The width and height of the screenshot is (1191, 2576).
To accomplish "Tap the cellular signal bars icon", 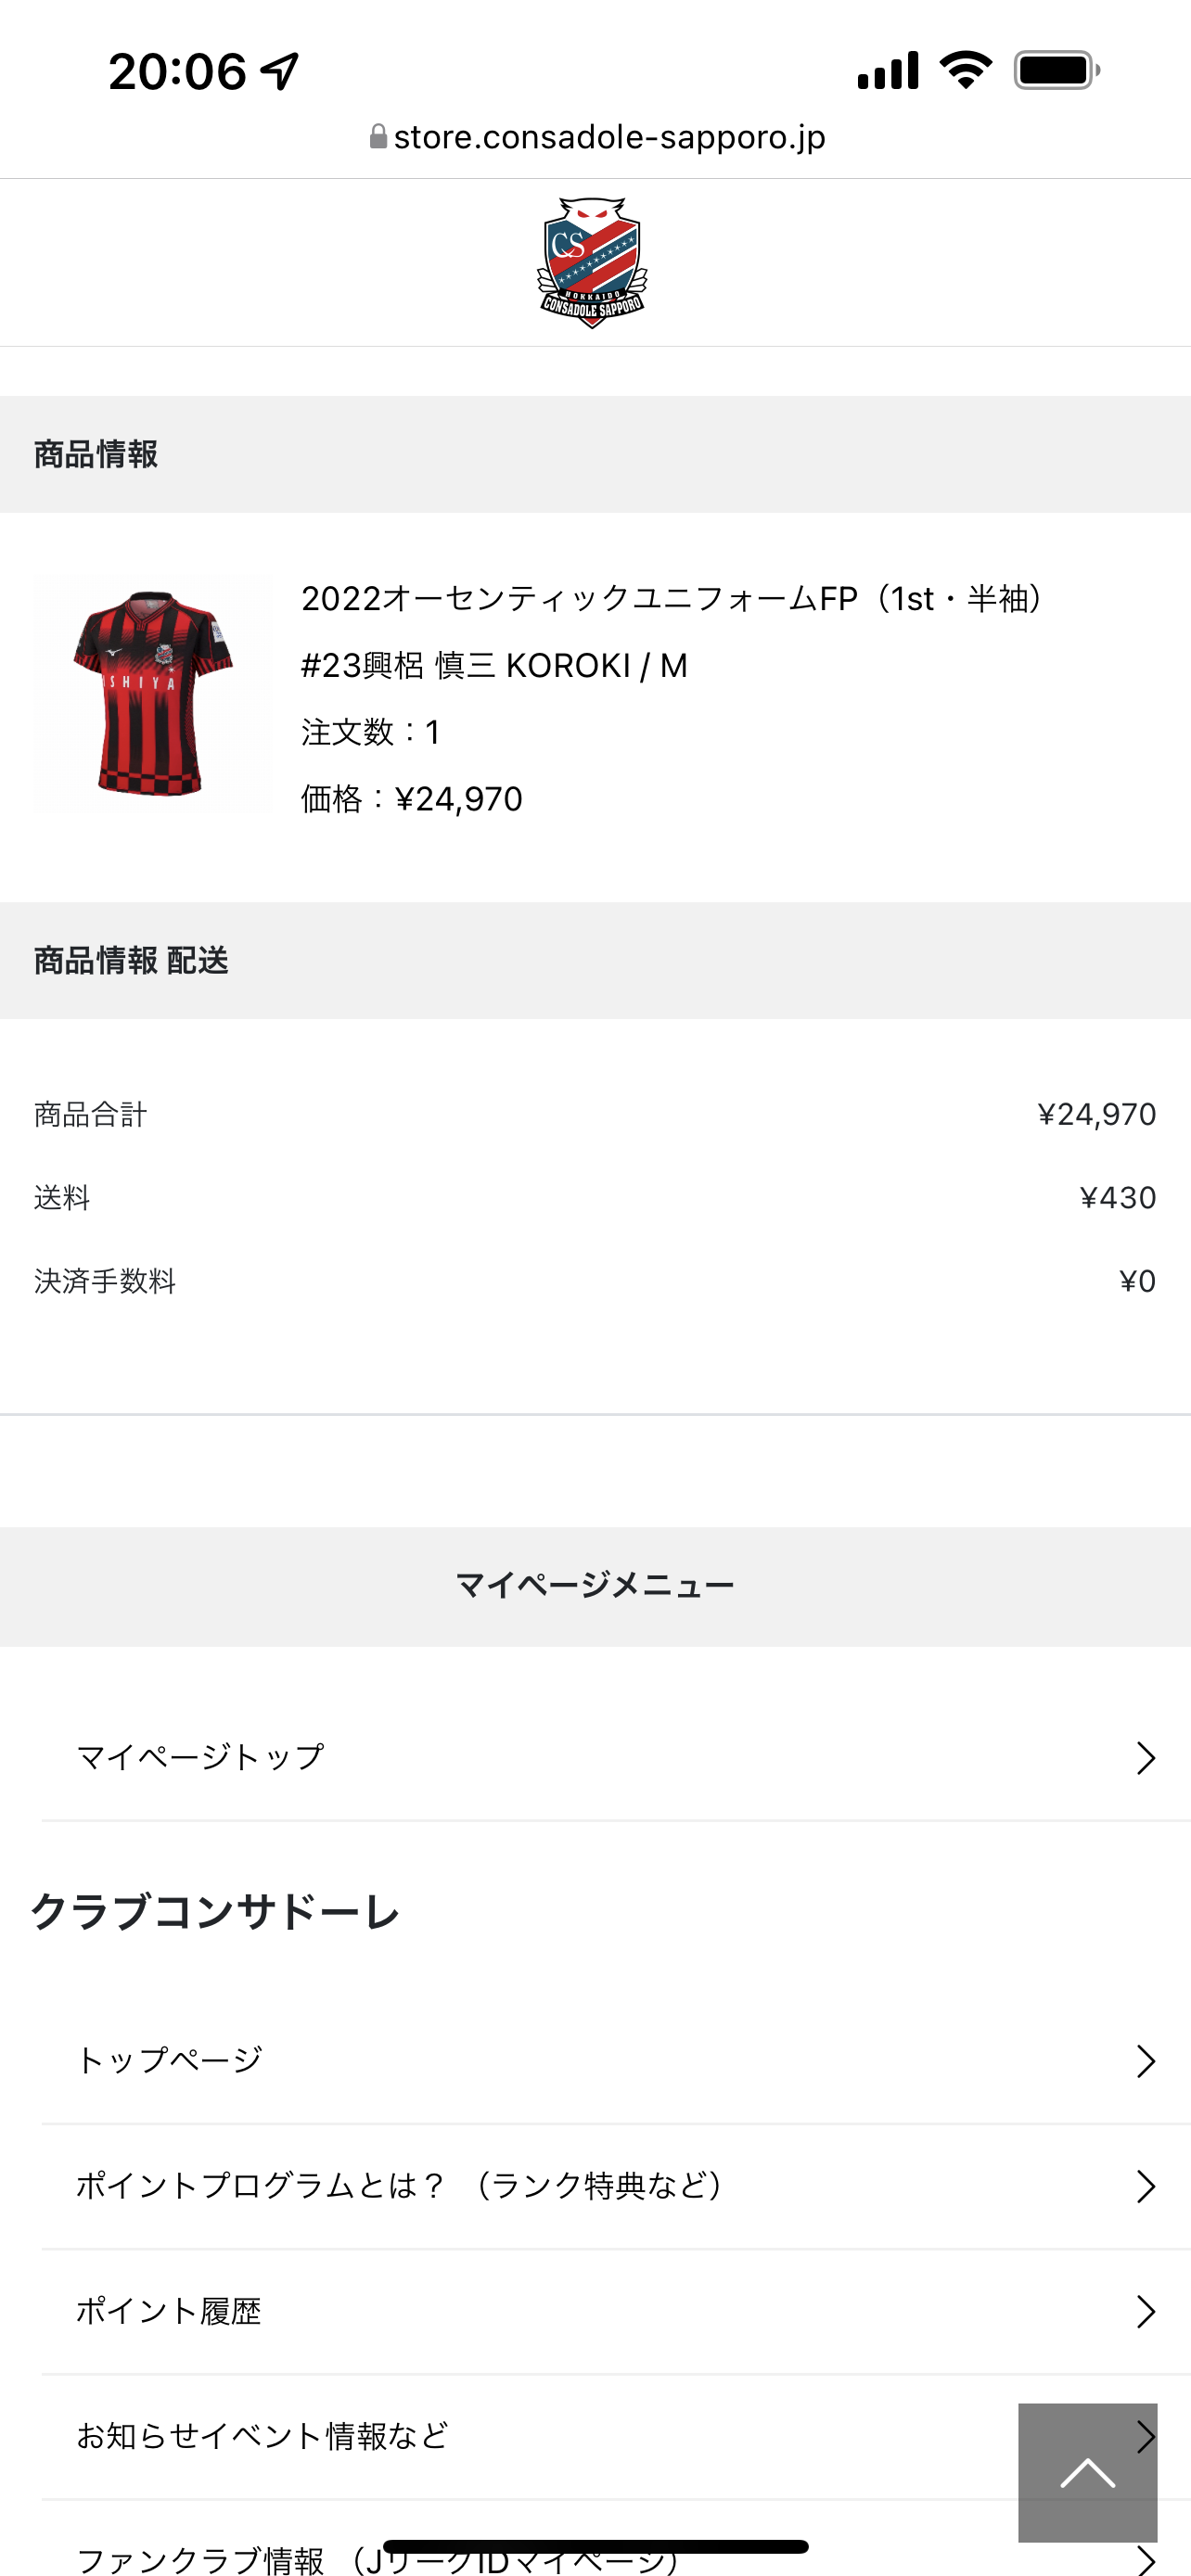I will click(888, 71).
